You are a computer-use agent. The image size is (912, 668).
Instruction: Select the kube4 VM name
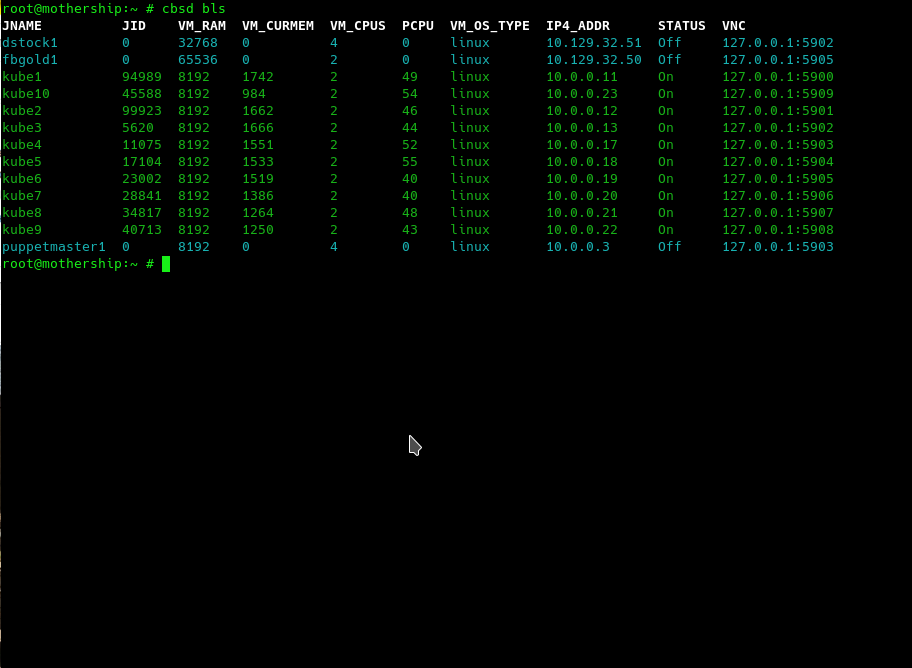[x=22, y=144]
